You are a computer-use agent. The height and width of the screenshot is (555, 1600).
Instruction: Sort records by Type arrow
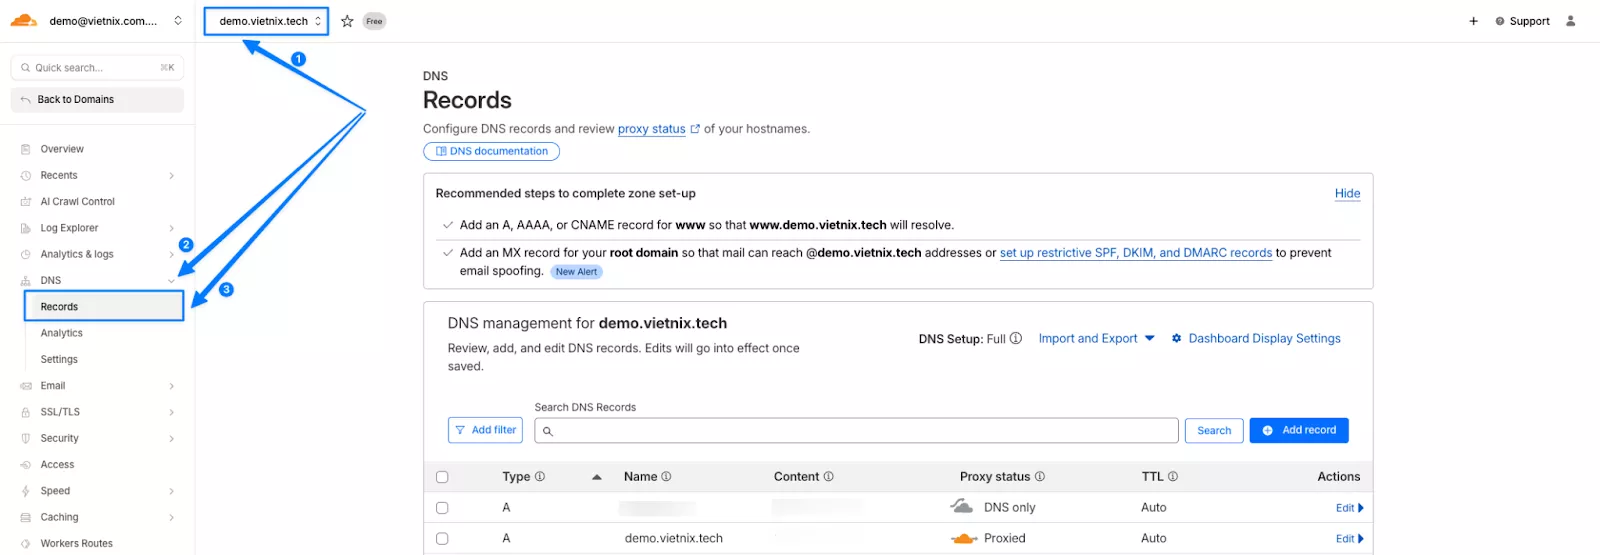tap(597, 477)
